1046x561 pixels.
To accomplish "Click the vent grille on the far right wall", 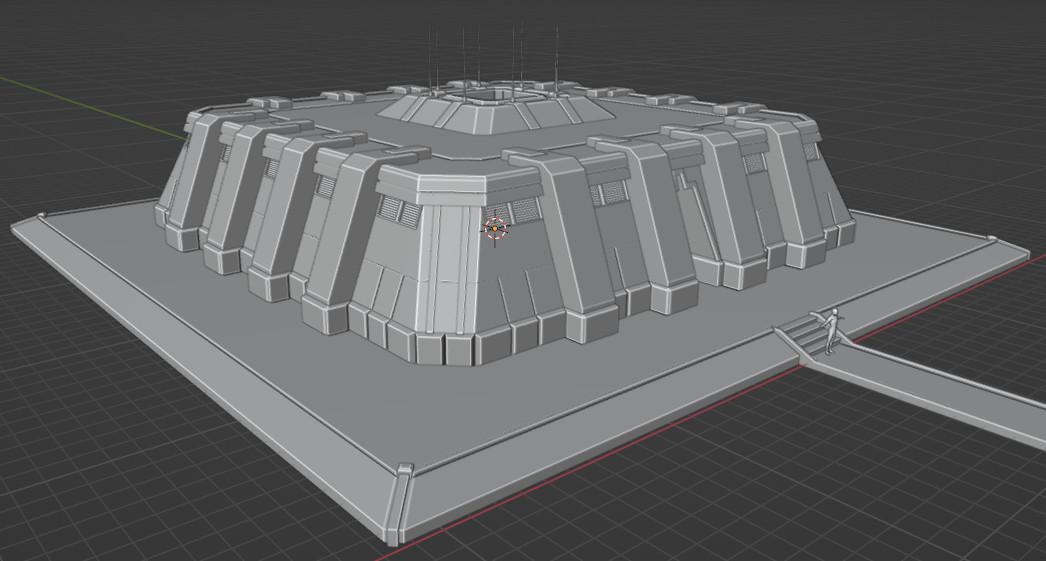I will click(811, 151).
